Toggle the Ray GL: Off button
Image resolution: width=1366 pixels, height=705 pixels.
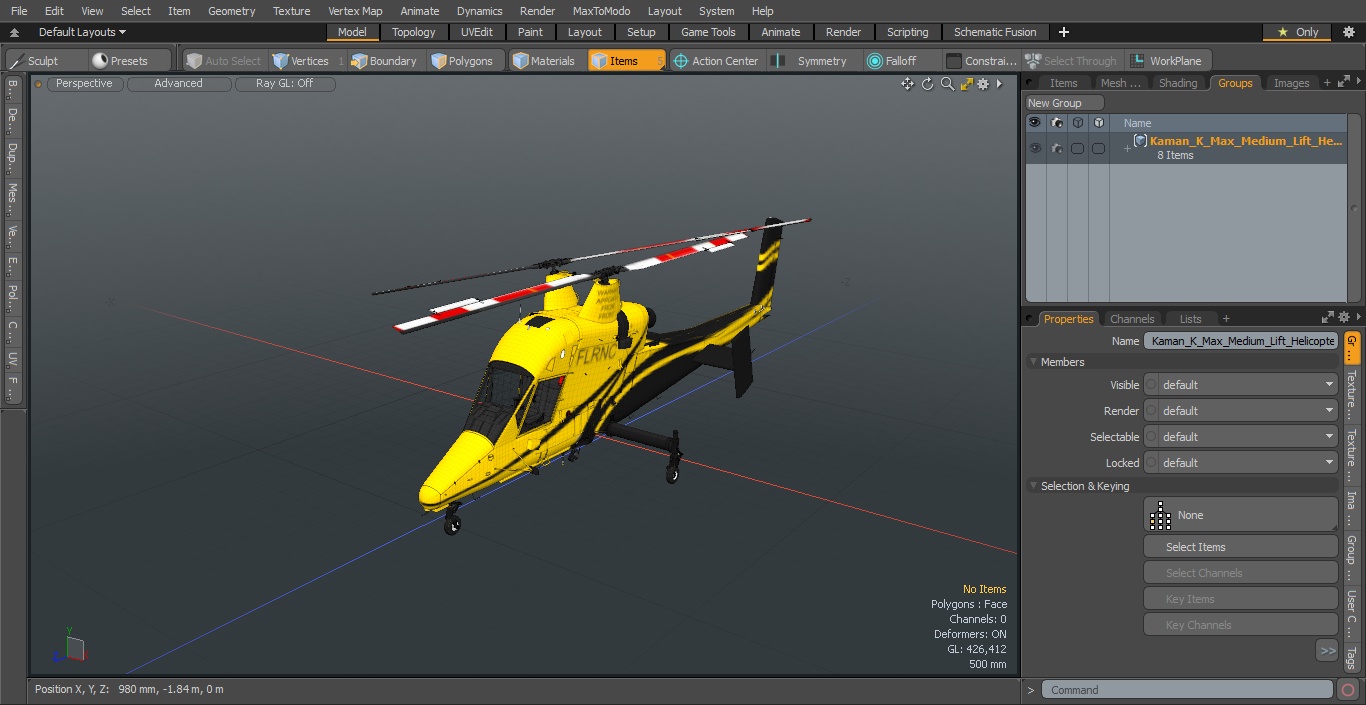[x=285, y=84]
